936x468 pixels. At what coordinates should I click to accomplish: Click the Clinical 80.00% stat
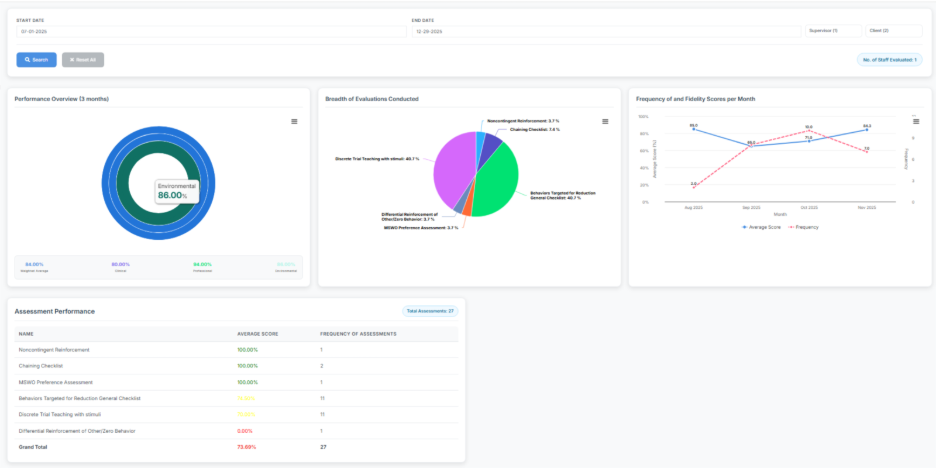(121, 267)
